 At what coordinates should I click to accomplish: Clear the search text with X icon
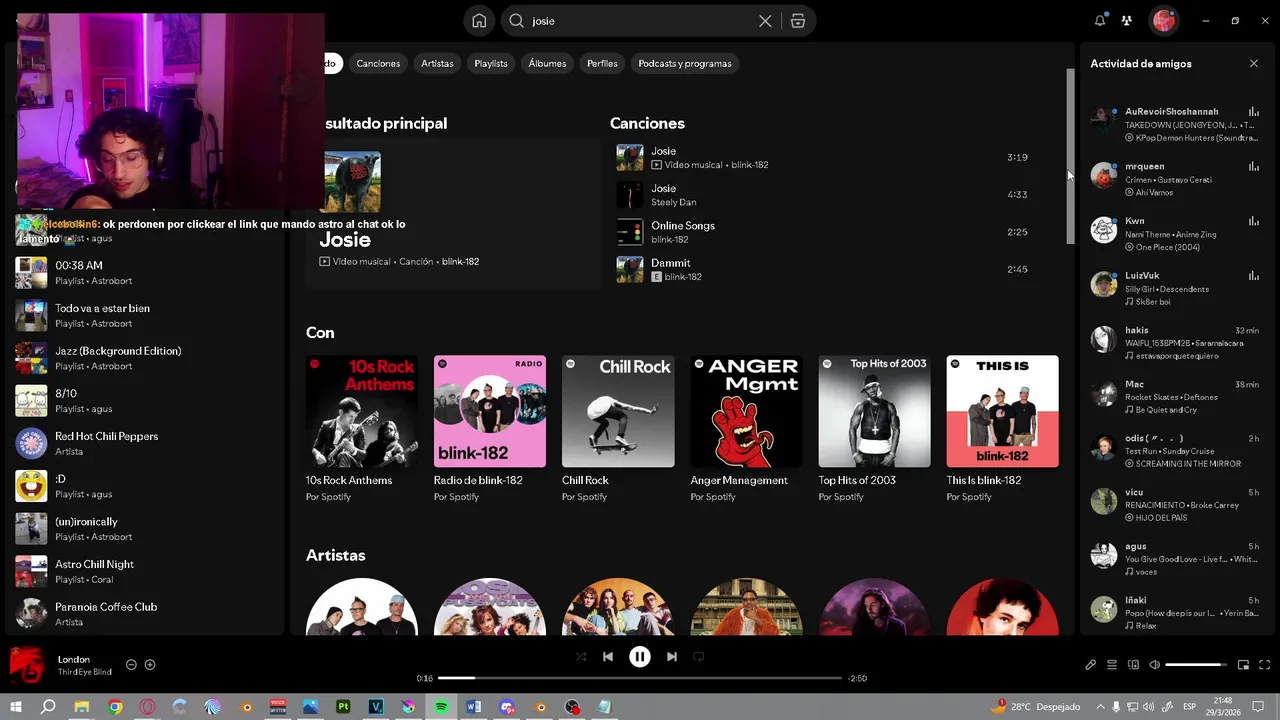[x=765, y=21]
